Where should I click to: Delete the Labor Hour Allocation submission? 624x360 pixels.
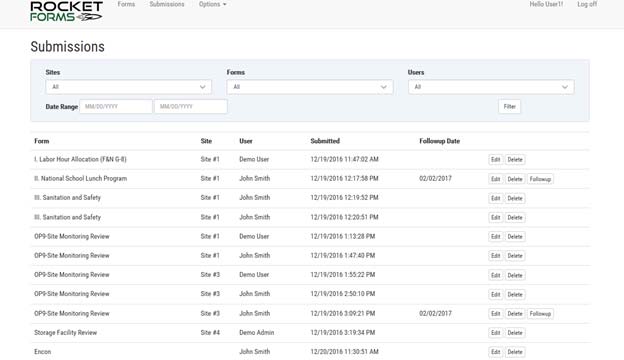point(515,160)
